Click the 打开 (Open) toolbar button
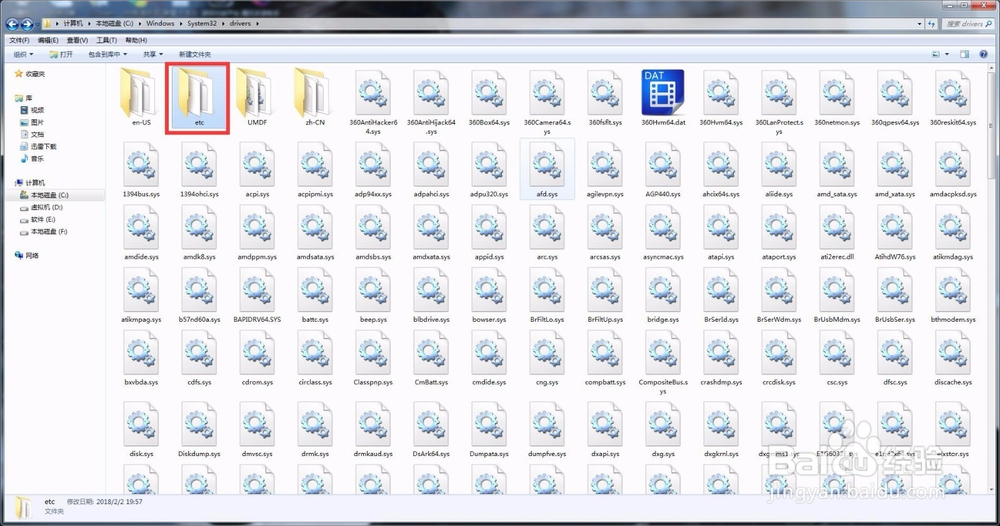Image resolution: width=1000 pixels, height=526 pixels. point(61,54)
